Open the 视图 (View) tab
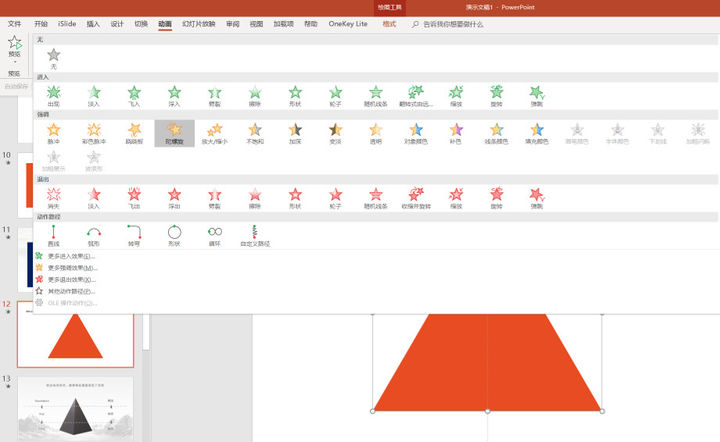The image size is (720, 442). click(x=256, y=24)
